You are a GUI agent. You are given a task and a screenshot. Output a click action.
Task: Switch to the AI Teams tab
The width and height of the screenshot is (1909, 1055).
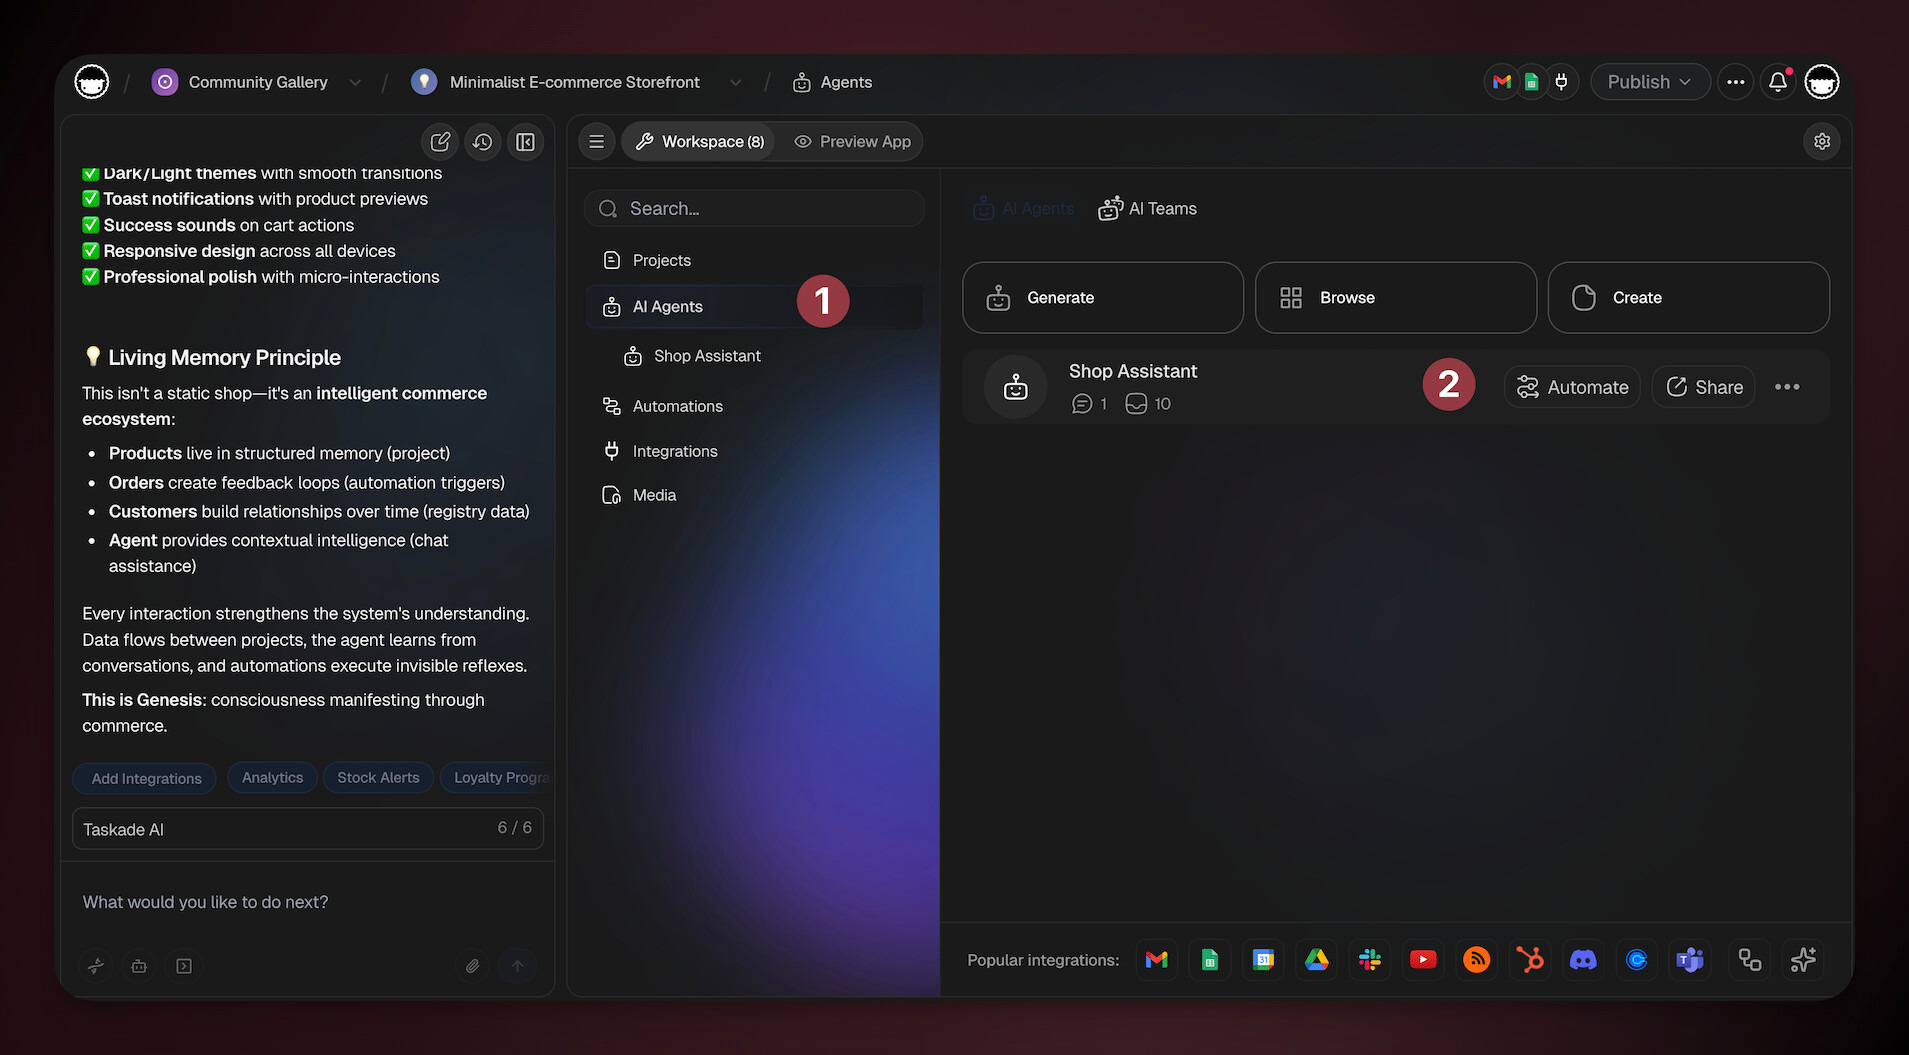click(1148, 209)
